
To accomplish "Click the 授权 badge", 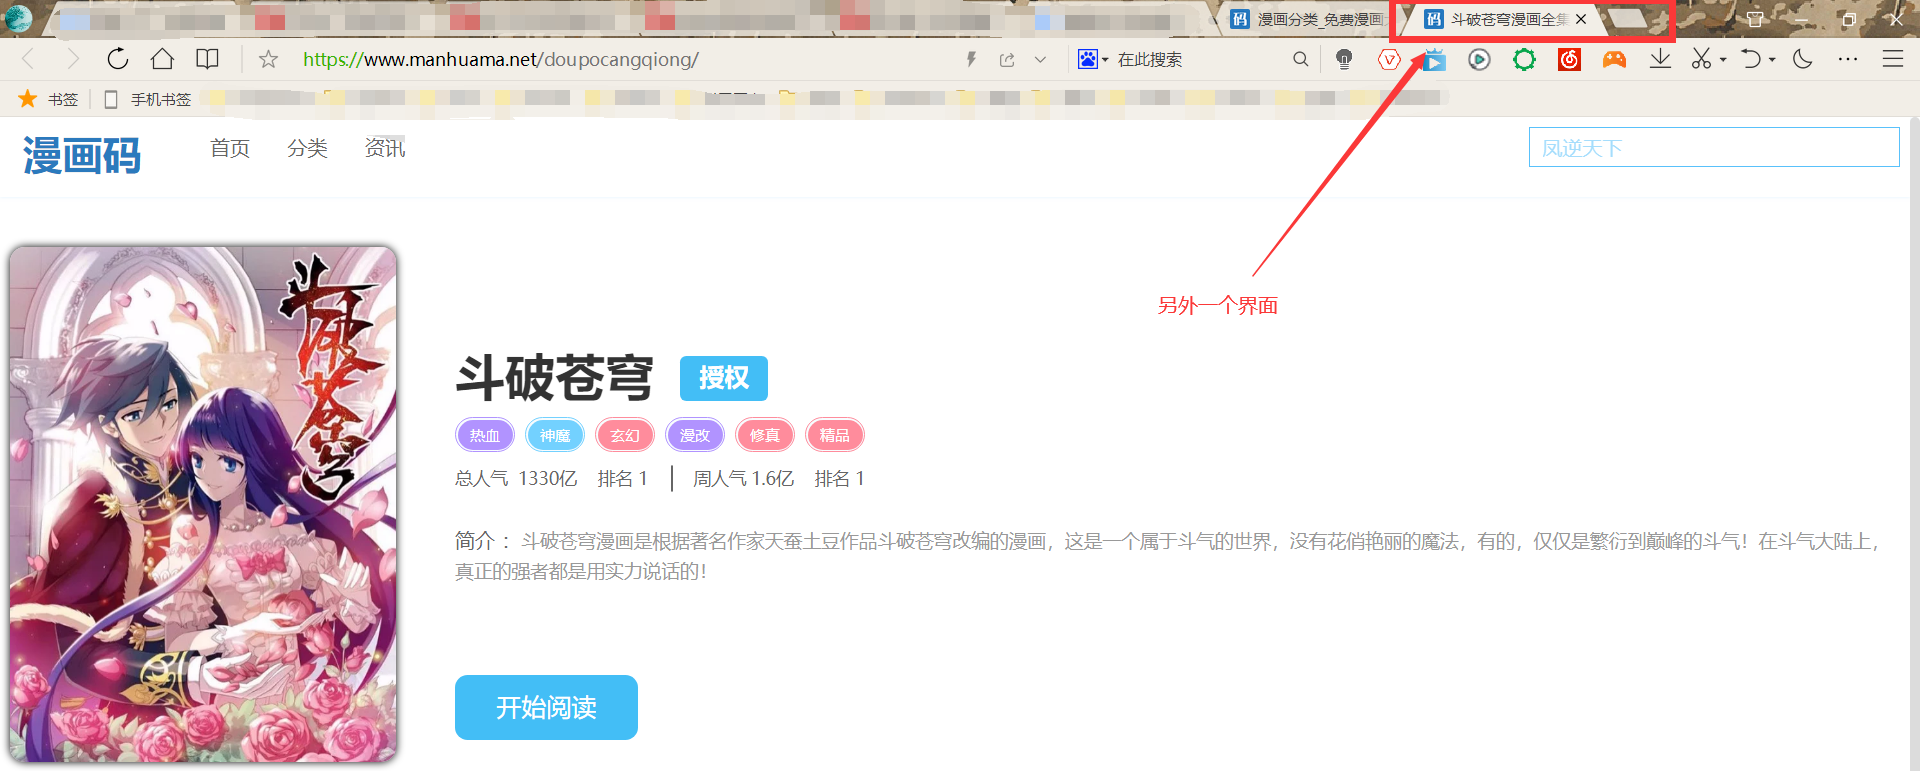I will (x=724, y=378).
